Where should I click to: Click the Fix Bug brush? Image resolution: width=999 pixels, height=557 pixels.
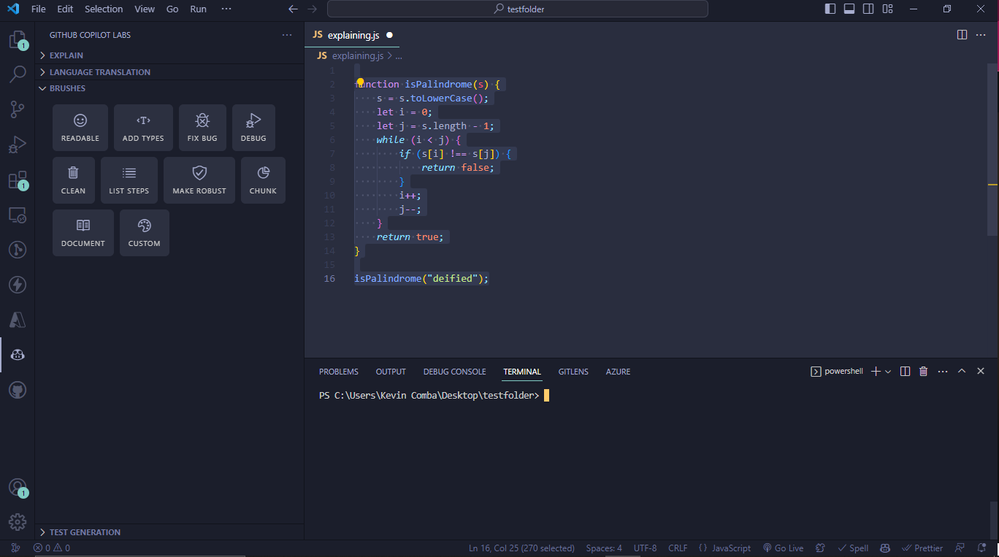(x=202, y=127)
